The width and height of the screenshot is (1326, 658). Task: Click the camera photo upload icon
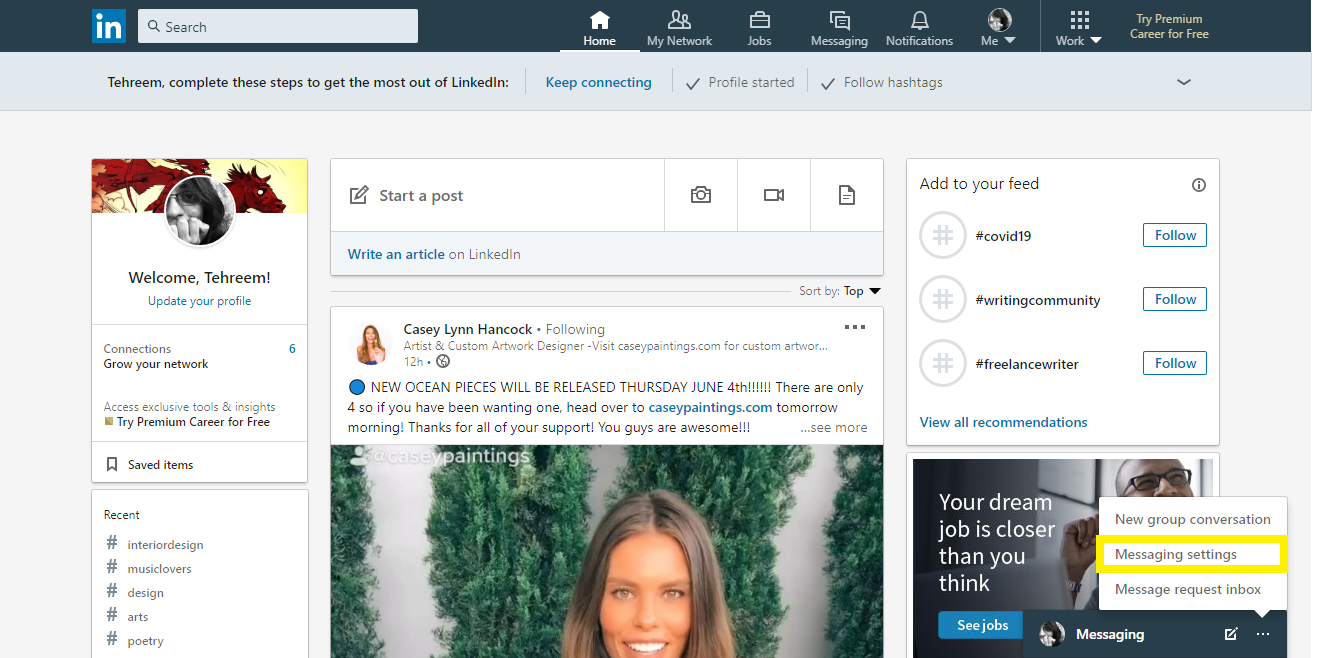pyautogui.click(x=701, y=195)
